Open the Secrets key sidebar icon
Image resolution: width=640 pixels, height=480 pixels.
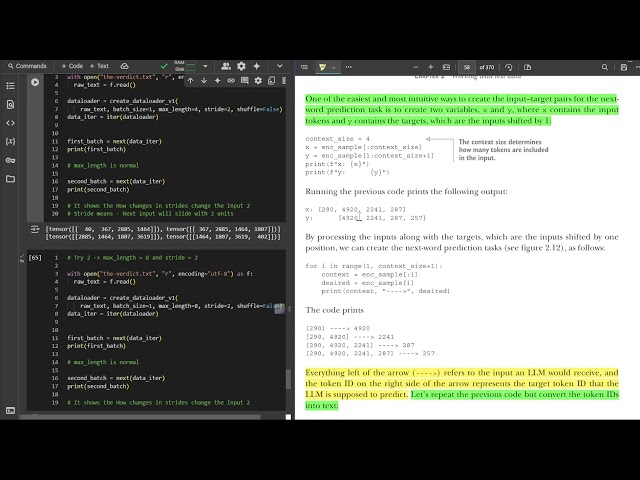(11, 160)
